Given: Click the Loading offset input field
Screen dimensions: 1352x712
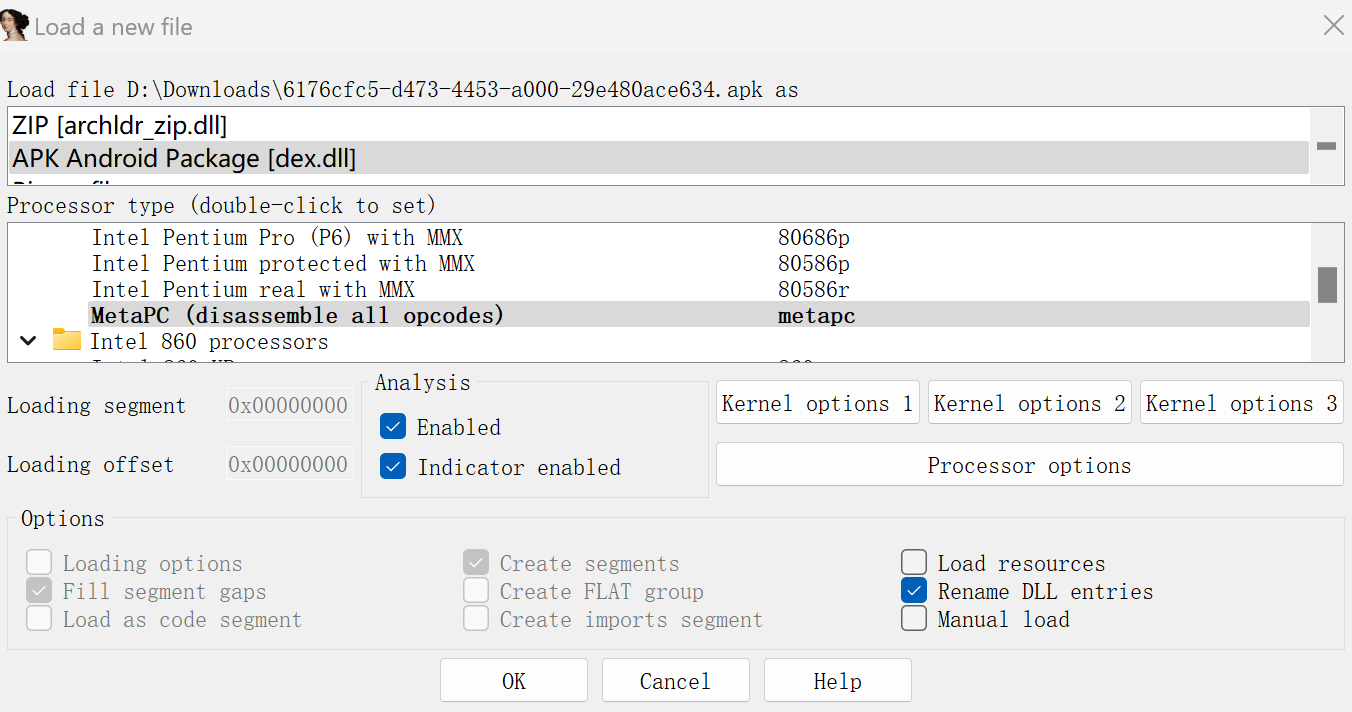Looking at the screenshot, I should pos(289,464).
